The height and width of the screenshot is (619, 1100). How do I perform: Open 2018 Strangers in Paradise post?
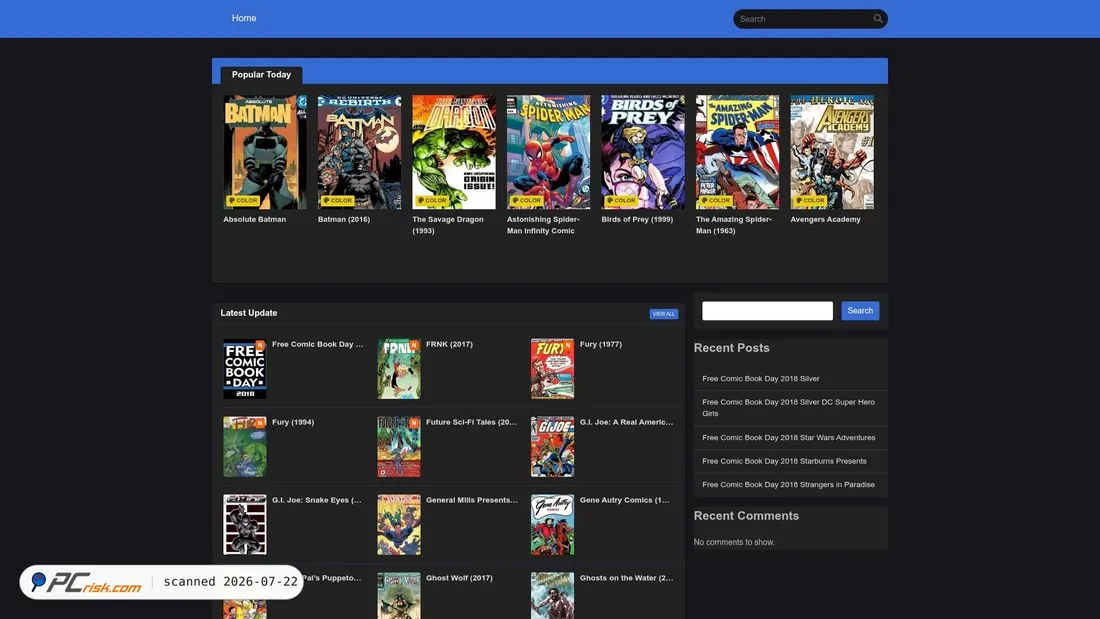pos(789,485)
